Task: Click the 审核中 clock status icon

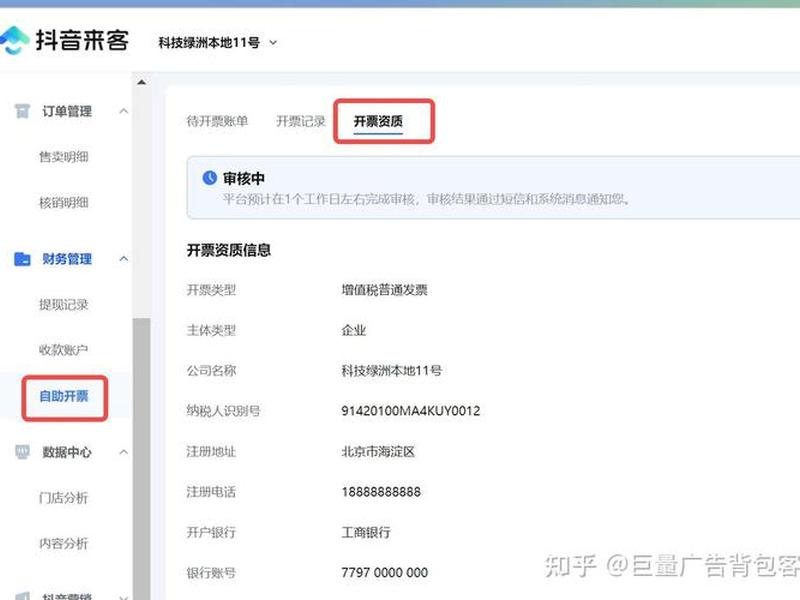Action: [209, 178]
